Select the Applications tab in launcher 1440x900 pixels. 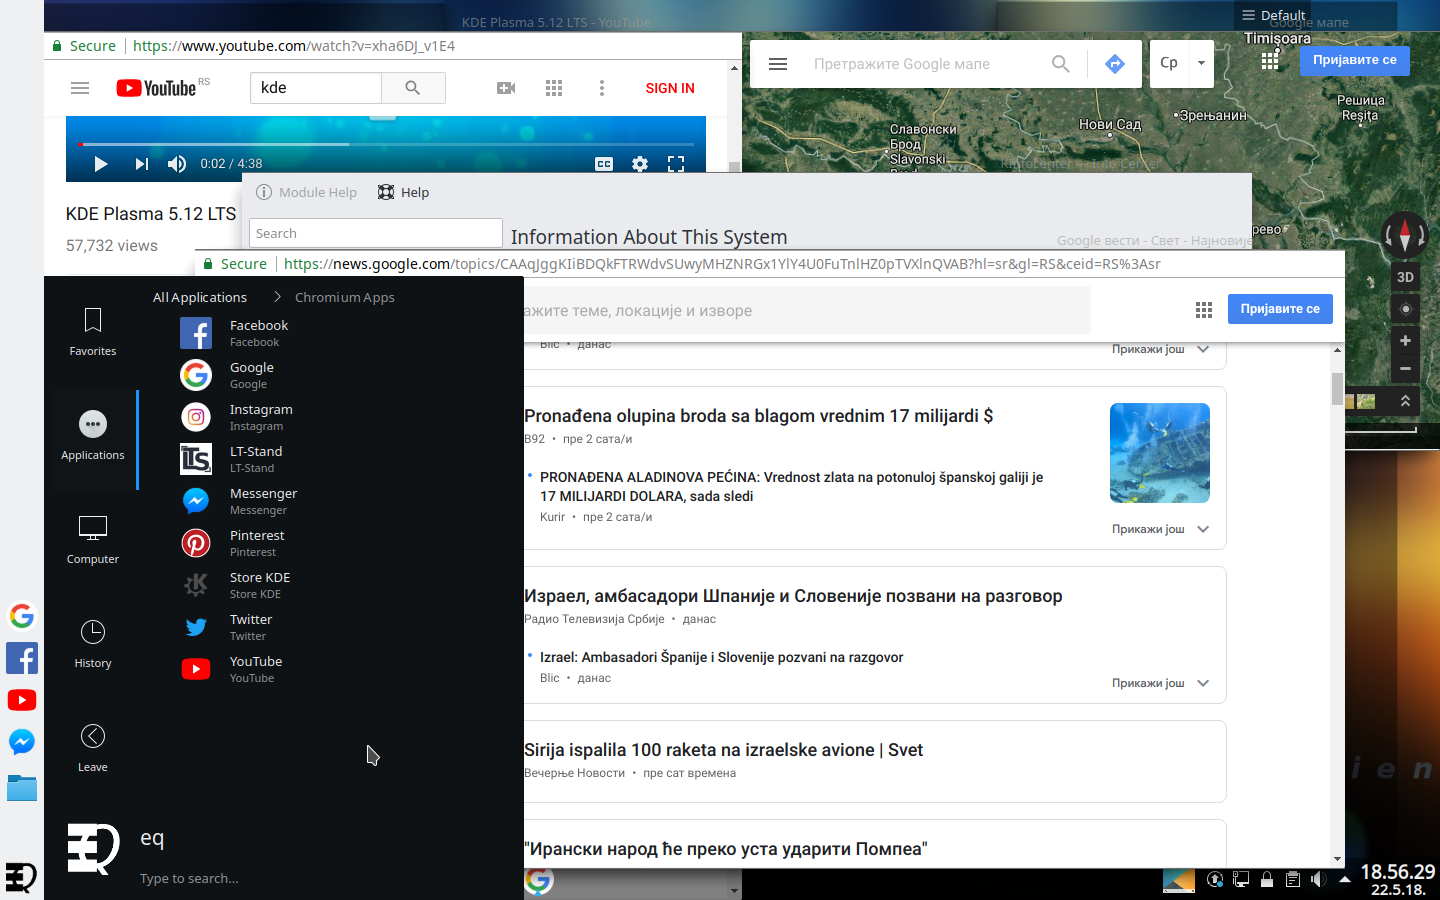coord(92,436)
